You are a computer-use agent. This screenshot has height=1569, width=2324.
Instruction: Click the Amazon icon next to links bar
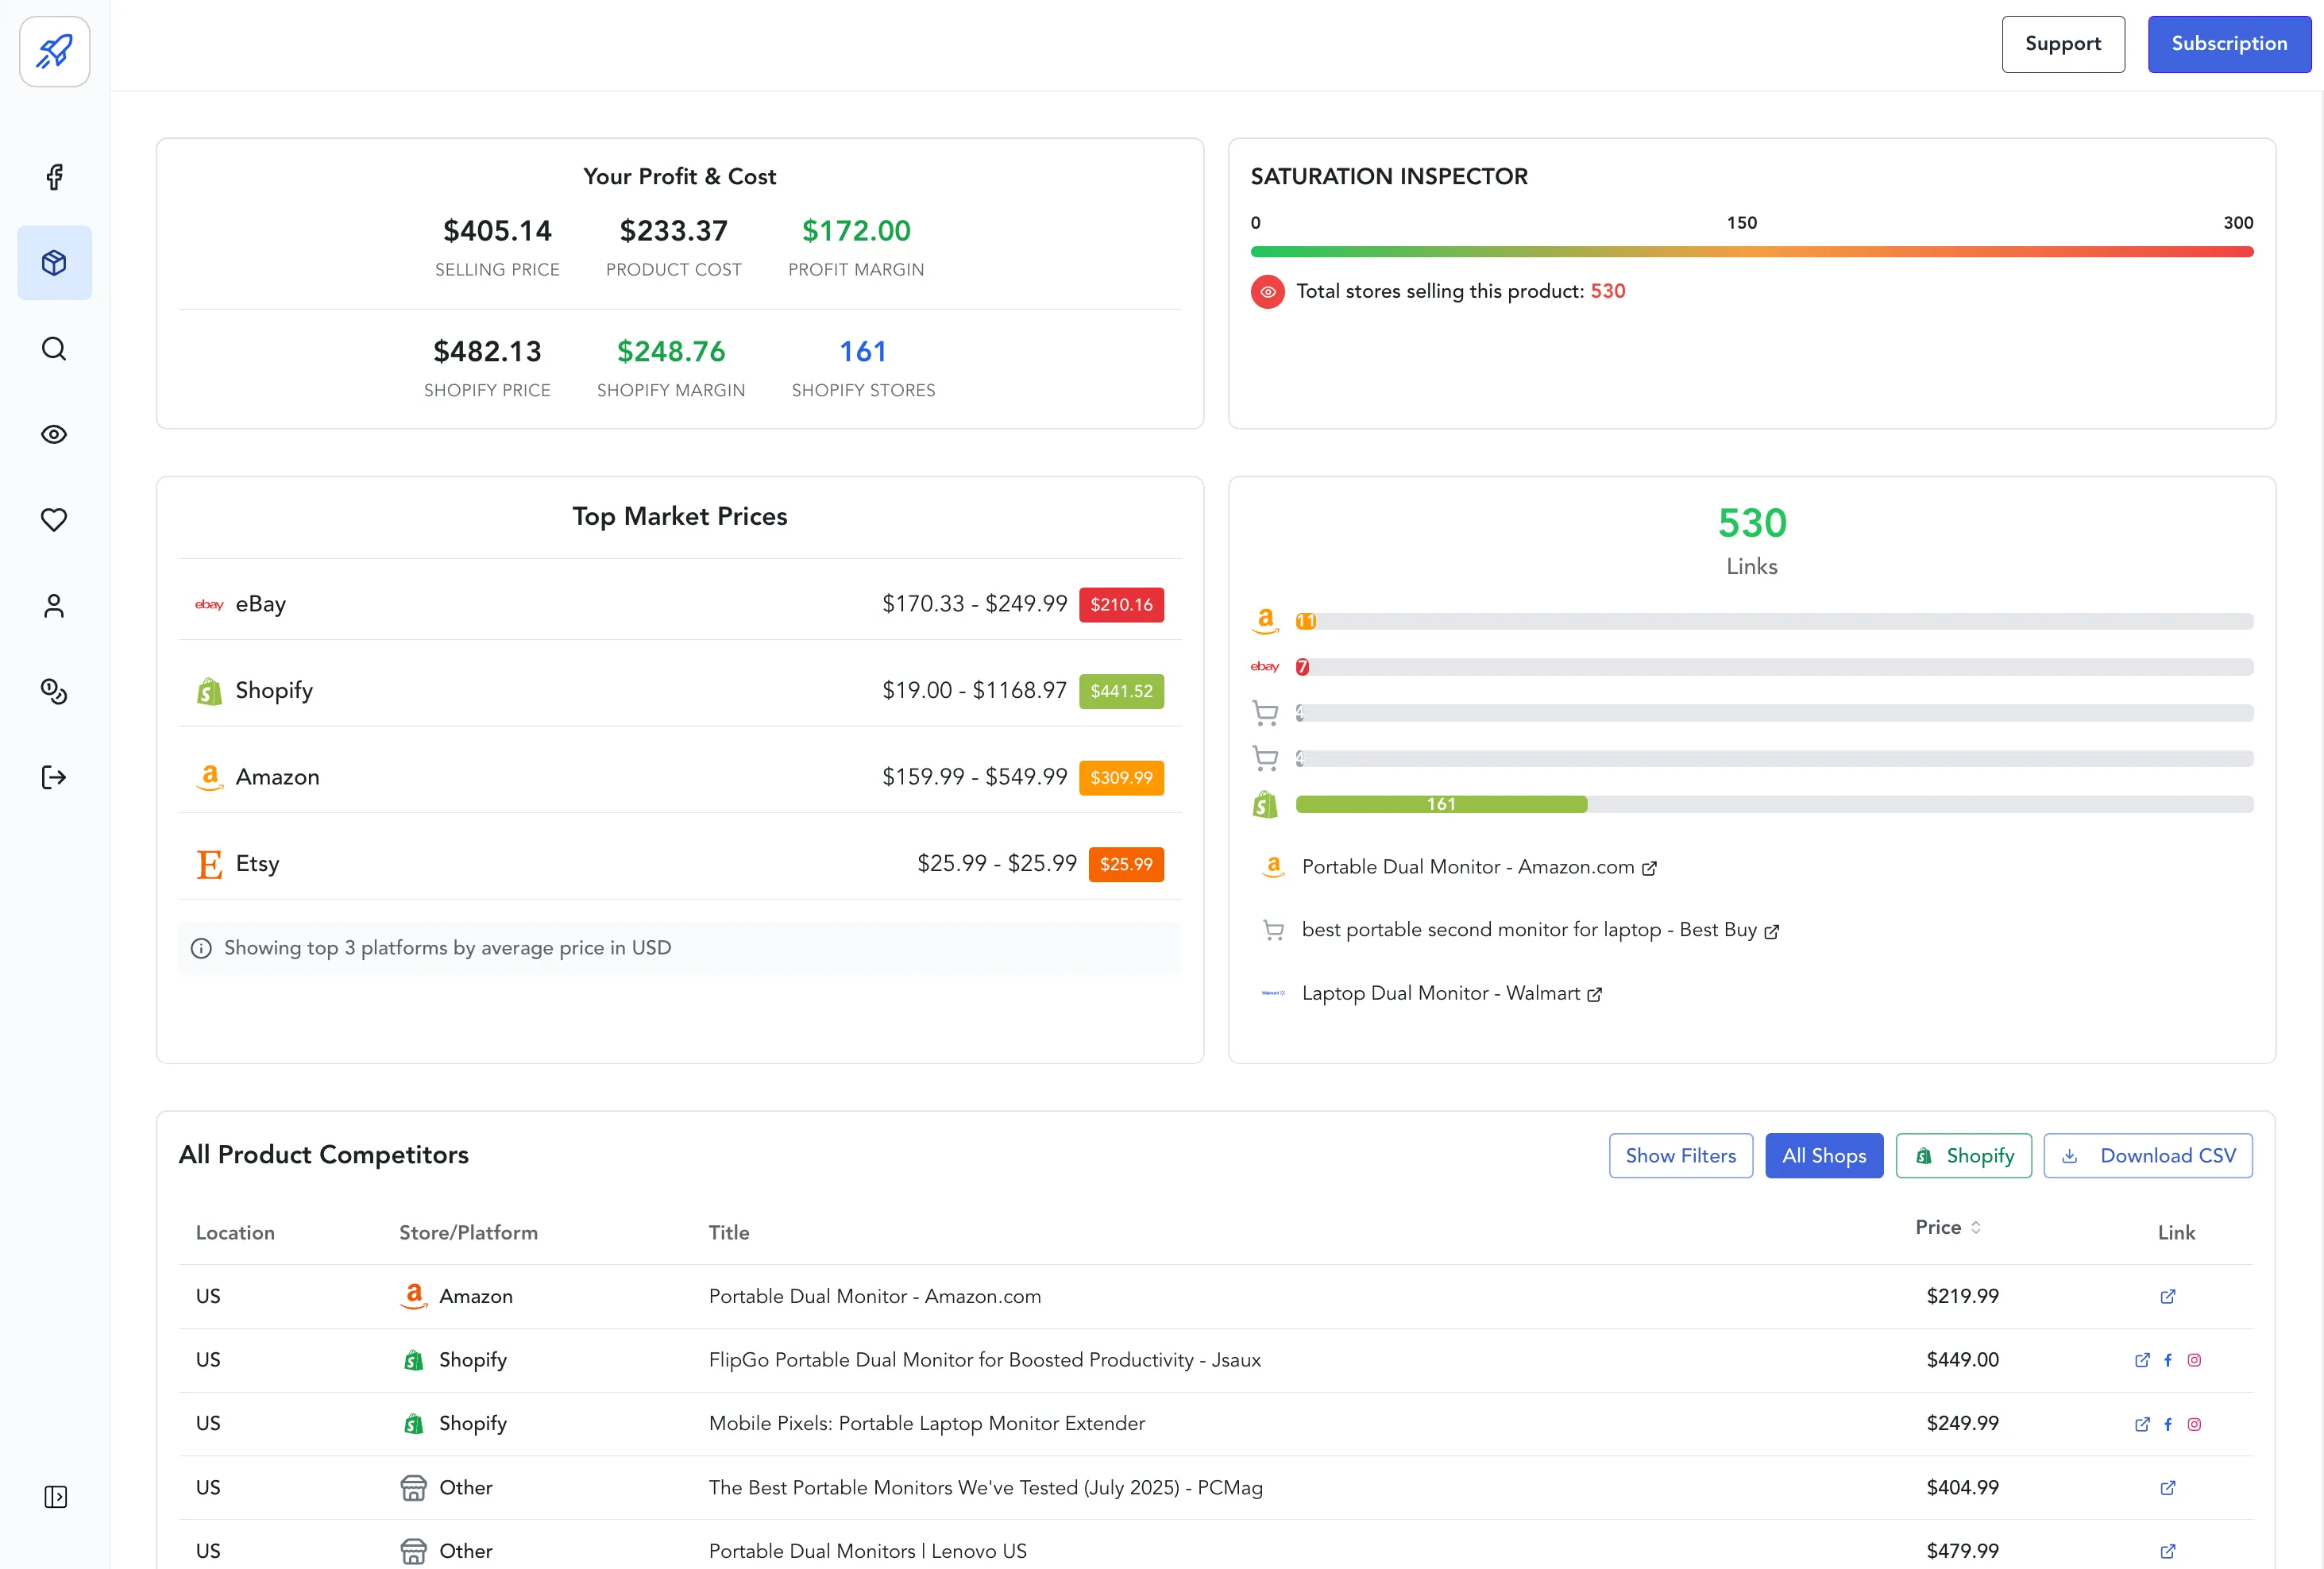pyautogui.click(x=1265, y=621)
